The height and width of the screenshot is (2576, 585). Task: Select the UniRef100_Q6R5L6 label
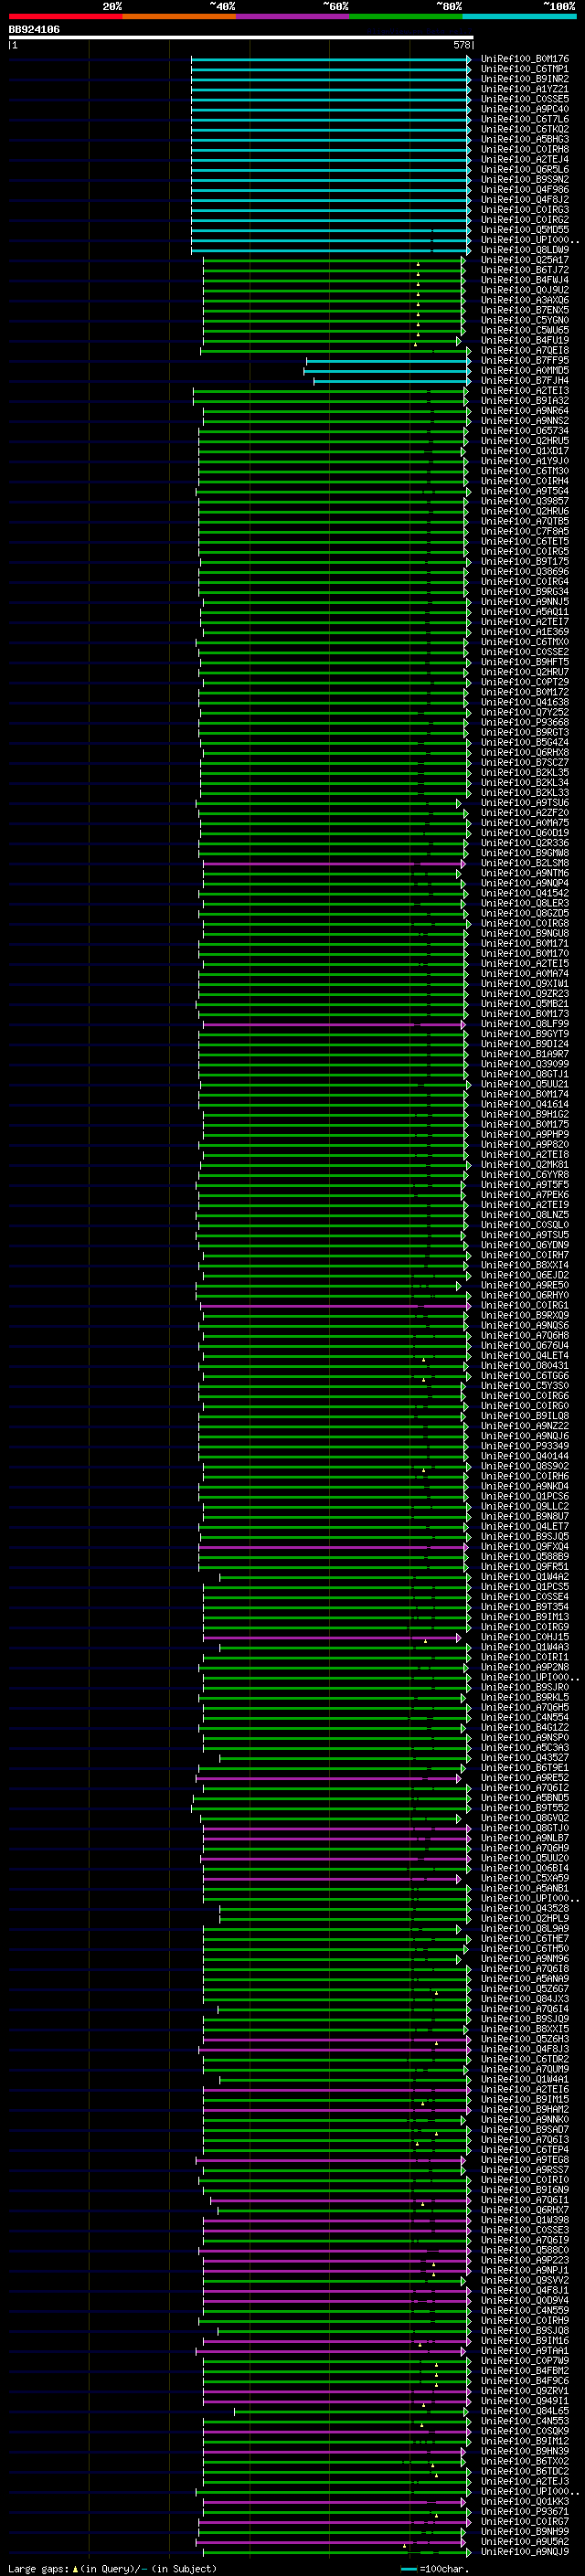tap(524, 170)
